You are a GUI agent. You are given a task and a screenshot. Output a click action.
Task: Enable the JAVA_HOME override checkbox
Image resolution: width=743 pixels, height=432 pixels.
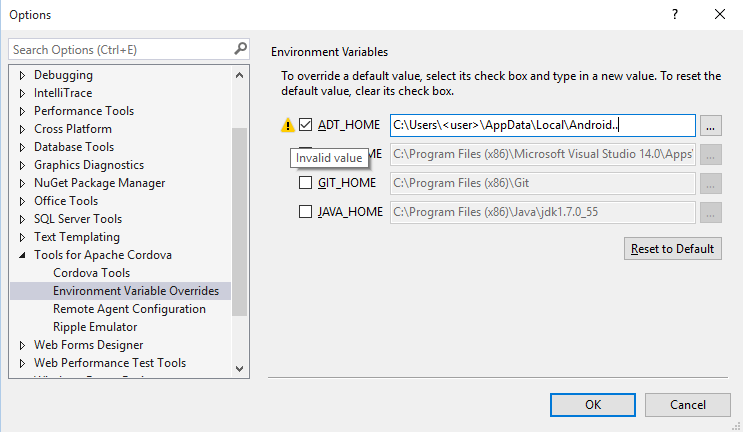[x=306, y=212]
